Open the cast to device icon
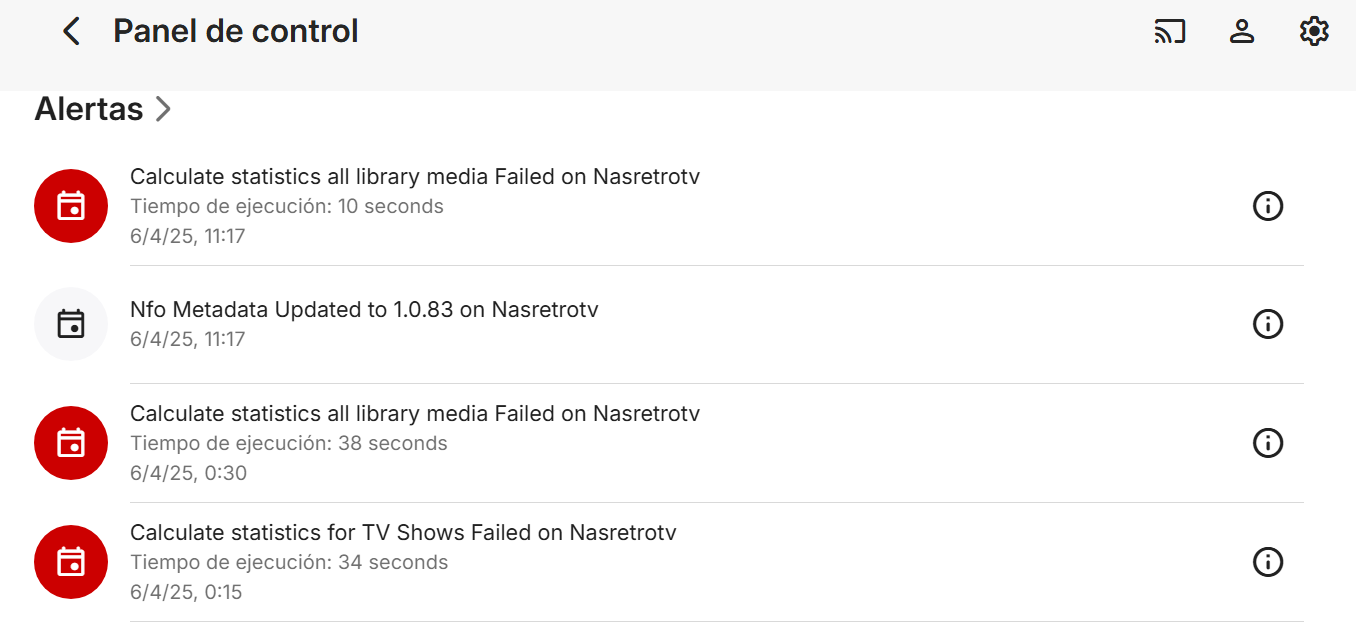This screenshot has height=642, width=1356. pos(1169,32)
